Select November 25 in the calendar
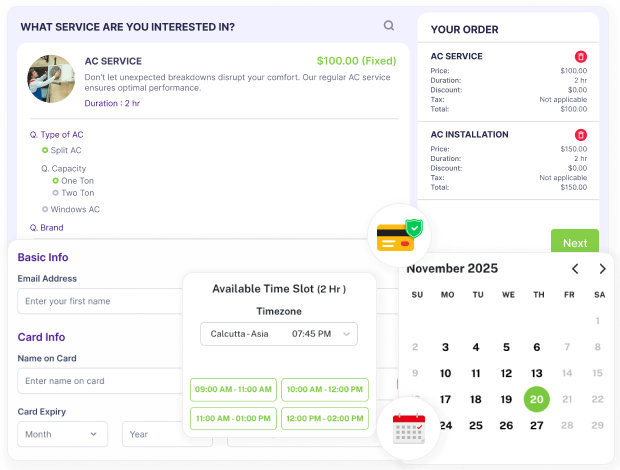 [476, 425]
